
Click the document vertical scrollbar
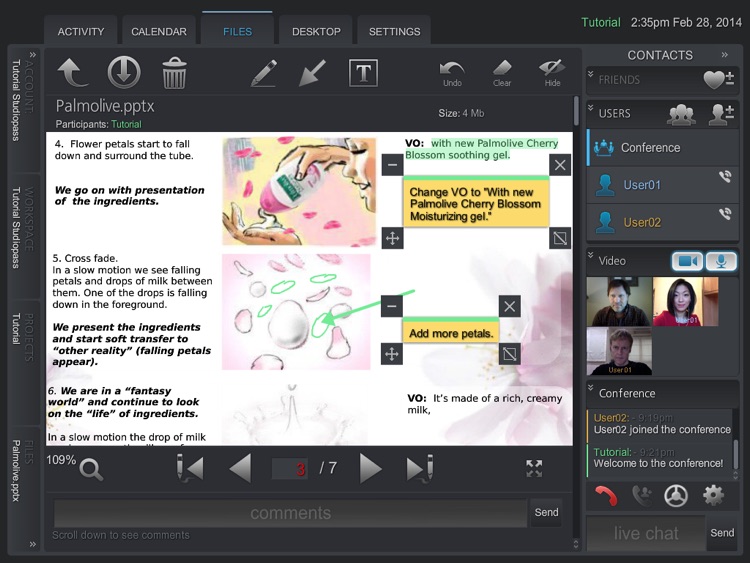pos(575,111)
